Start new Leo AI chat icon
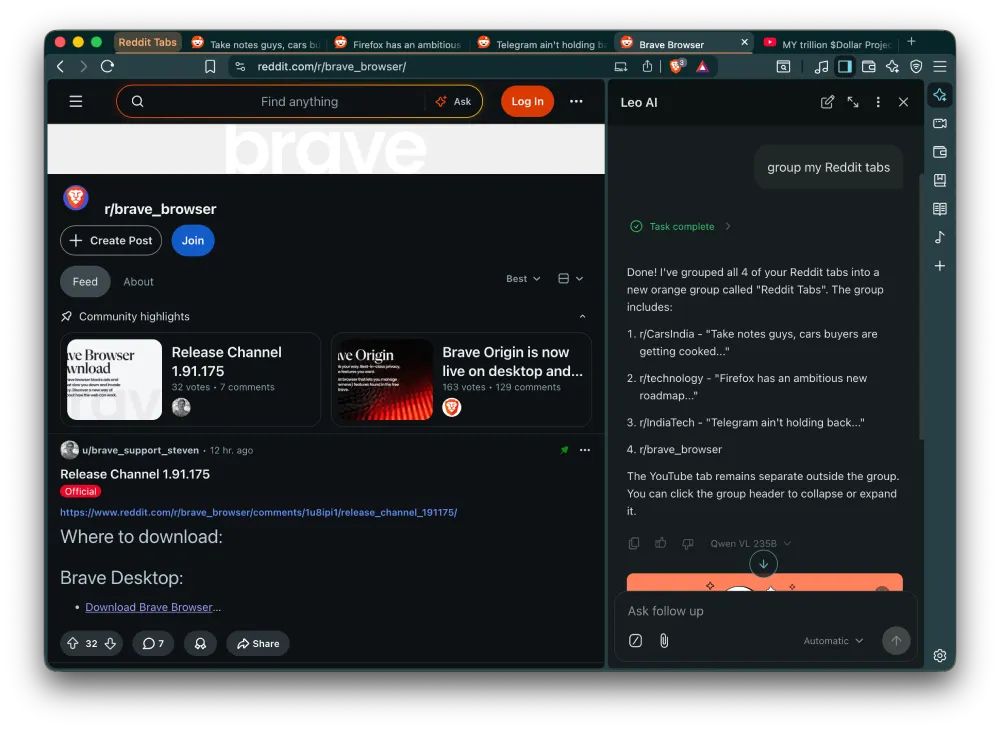Image resolution: width=1000 pixels, height=730 pixels. click(827, 102)
